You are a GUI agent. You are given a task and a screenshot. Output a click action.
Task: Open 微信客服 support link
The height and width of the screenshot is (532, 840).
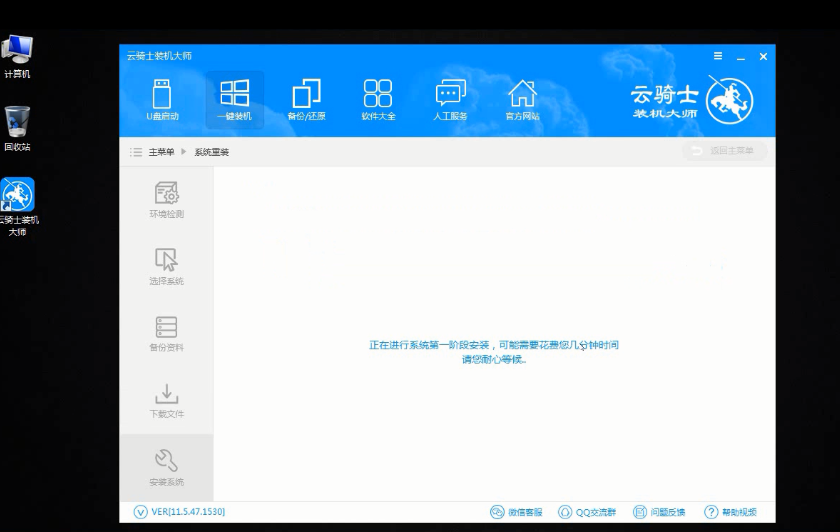click(516, 512)
